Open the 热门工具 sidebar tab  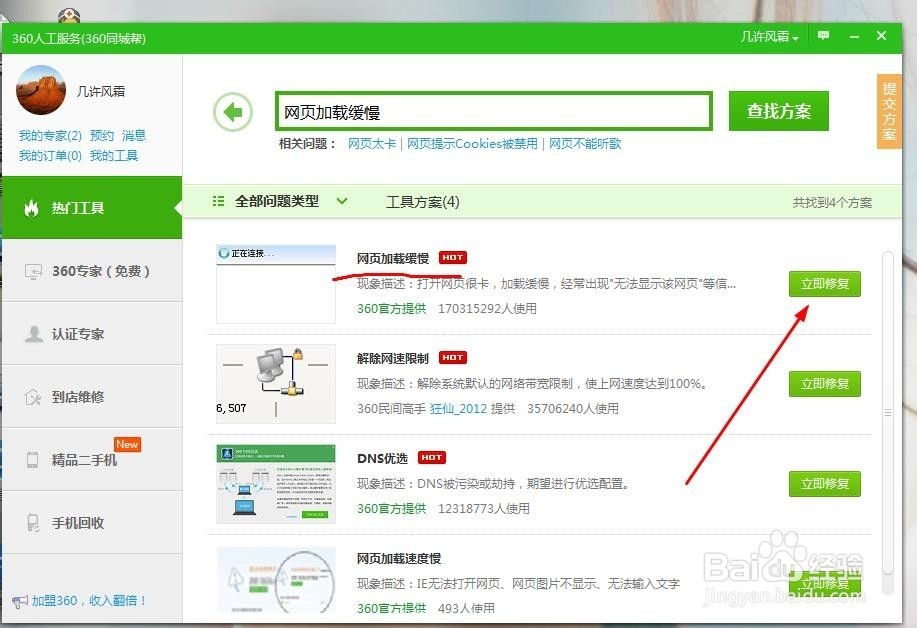pos(92,208)
